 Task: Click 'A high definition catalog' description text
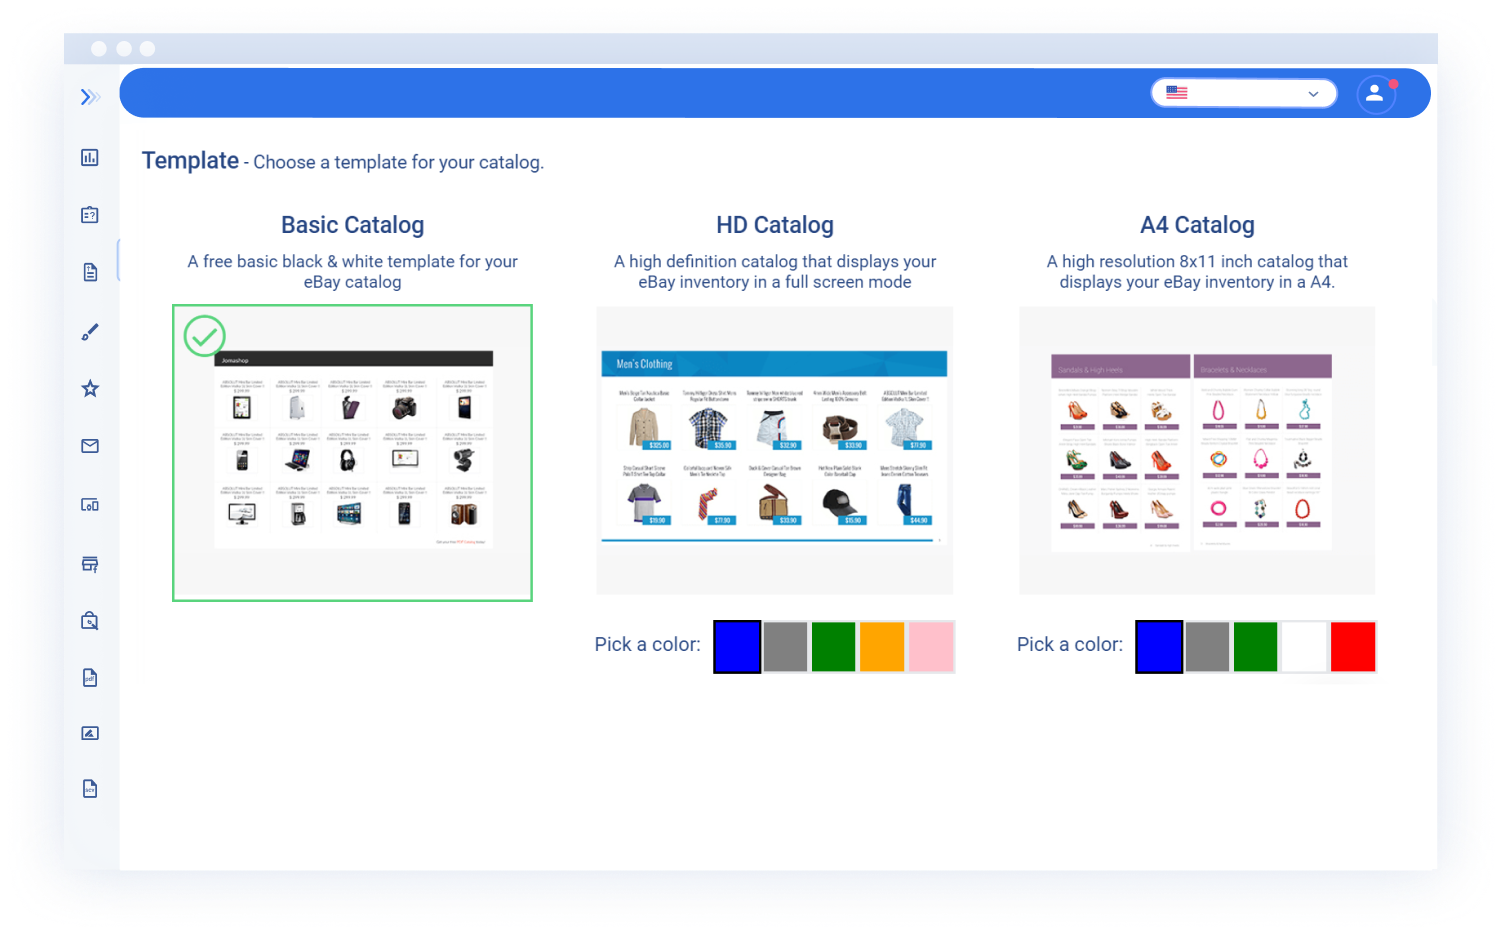pyautogui.click(x=775, y=271)
